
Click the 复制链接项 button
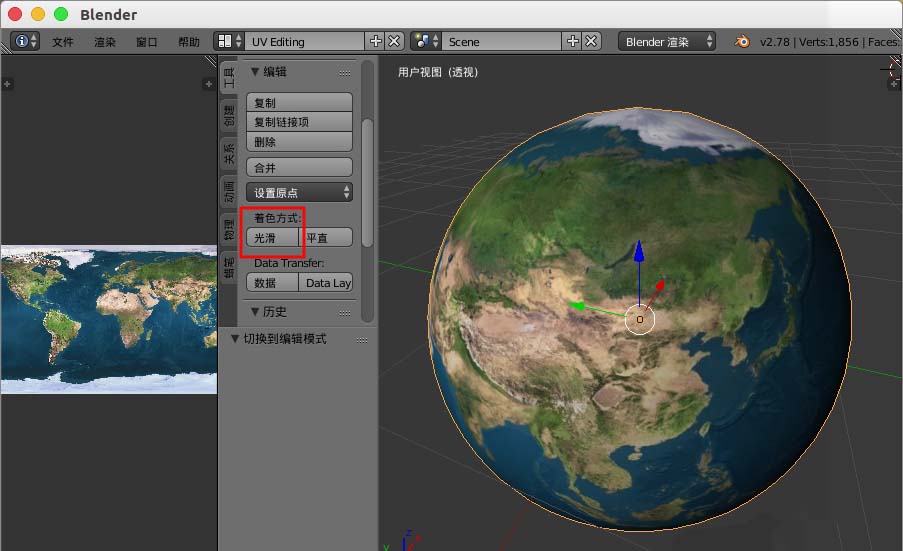pos(299,122)
